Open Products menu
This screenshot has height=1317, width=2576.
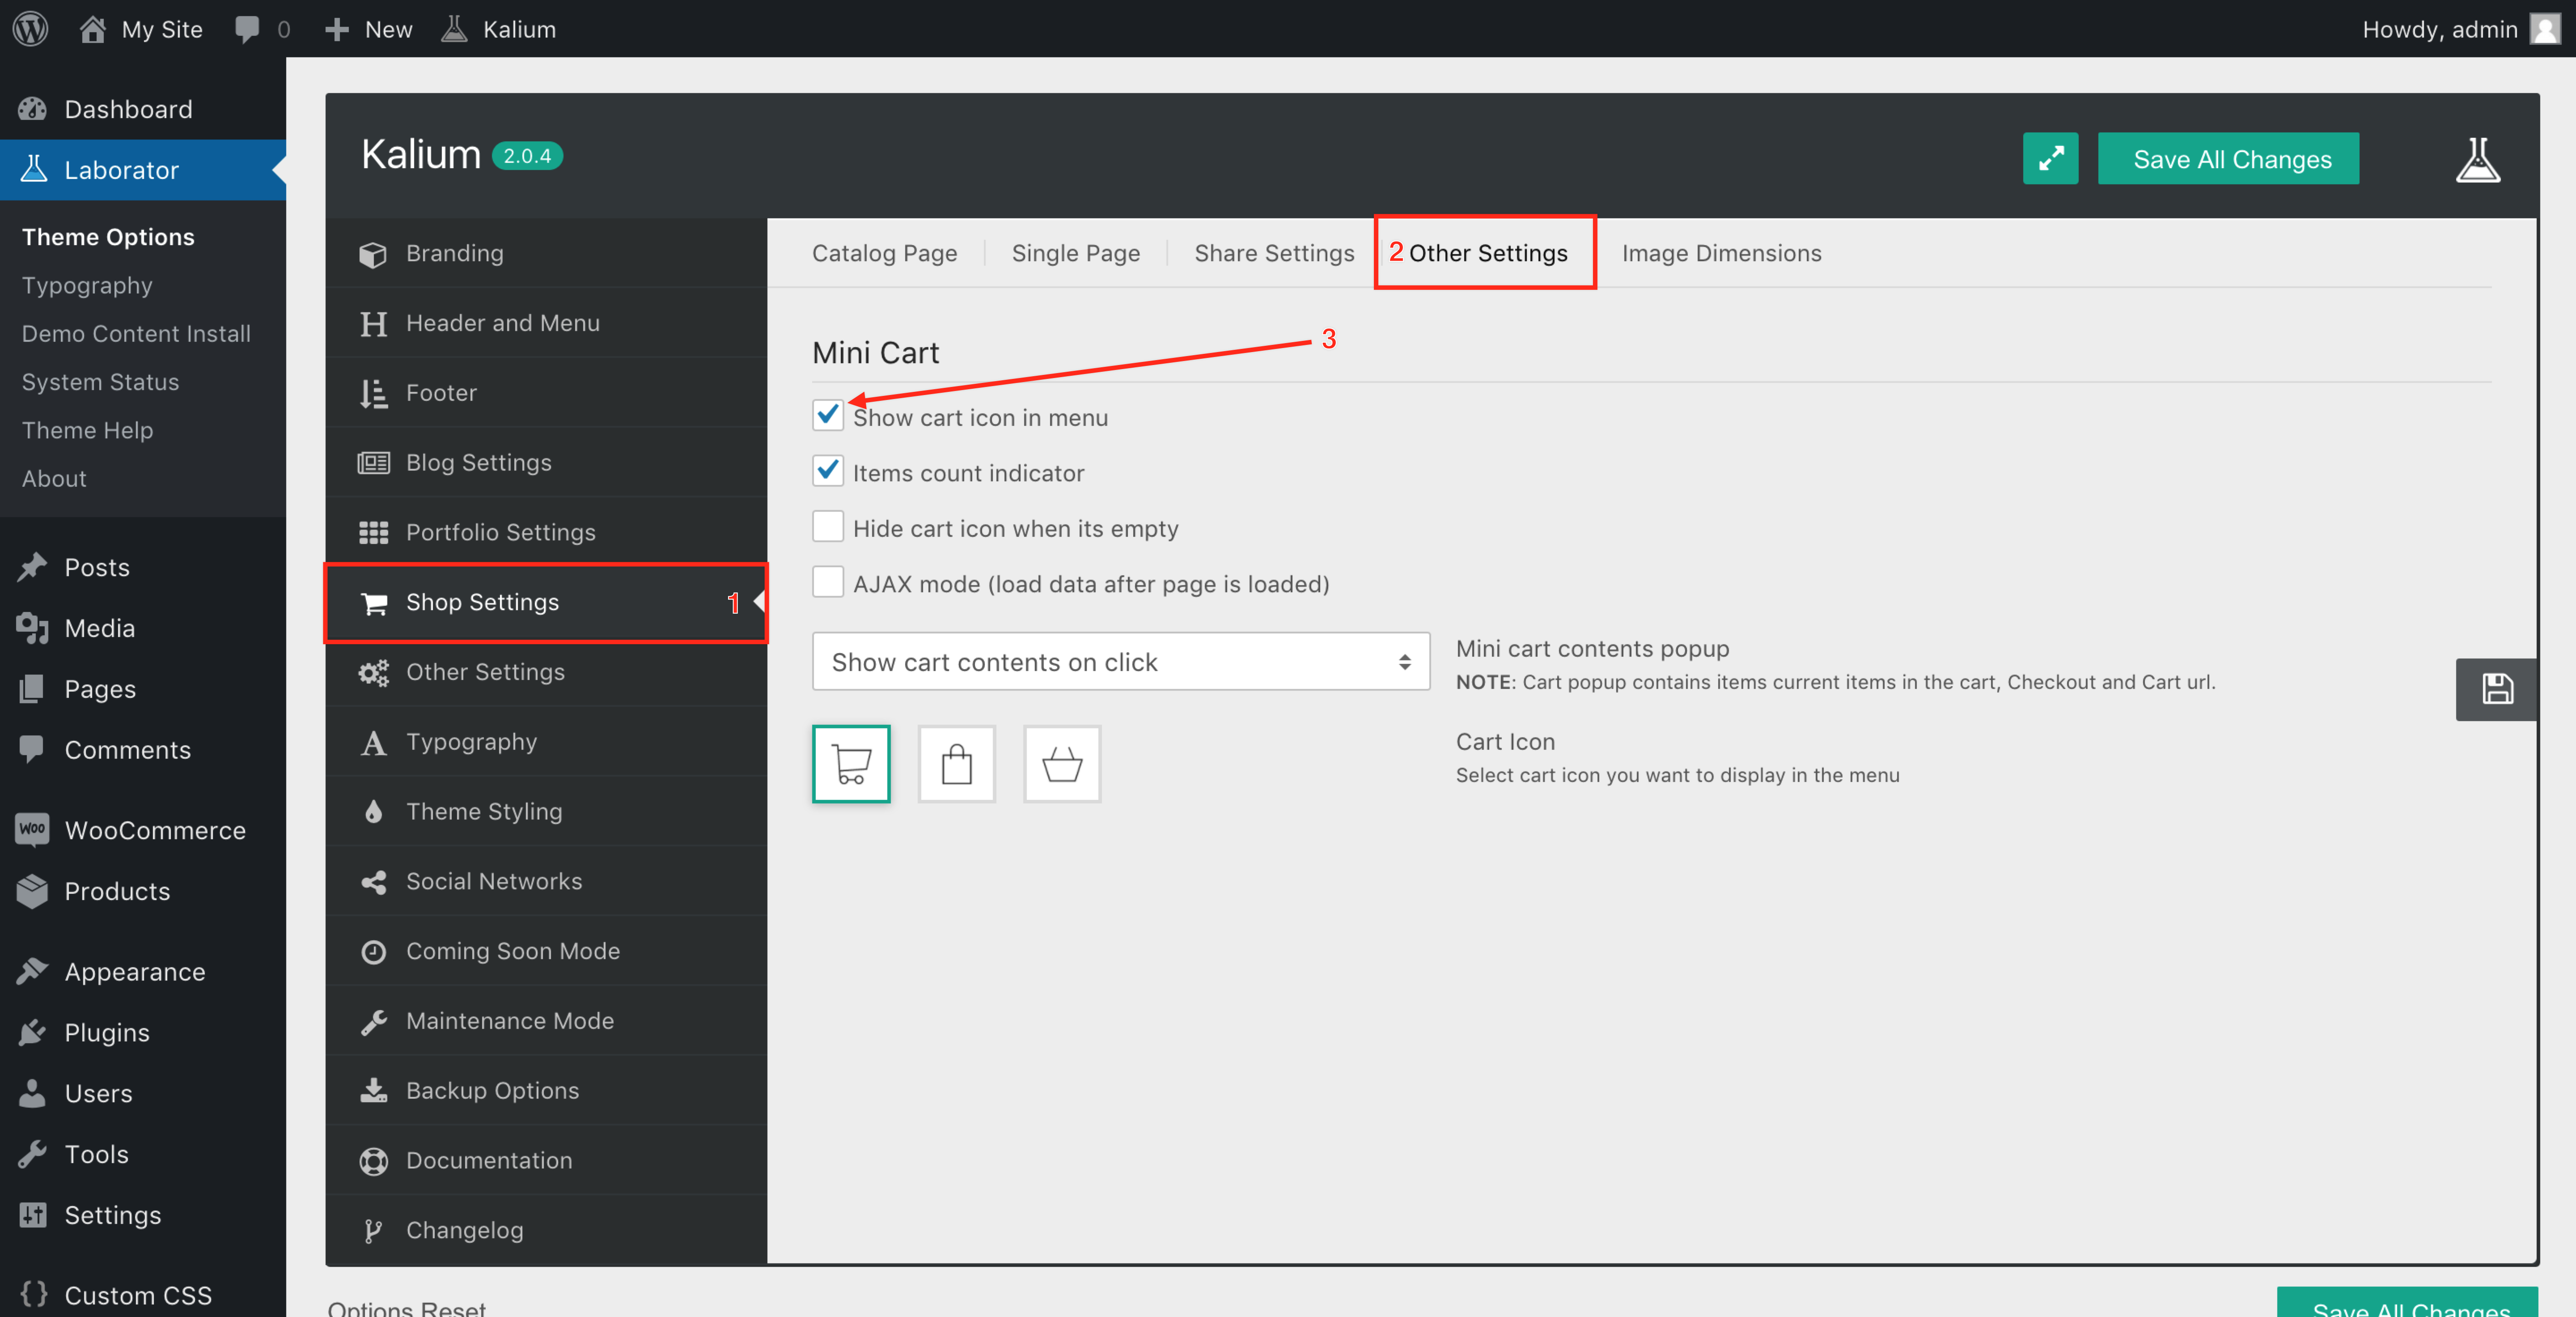coord(143,891)
